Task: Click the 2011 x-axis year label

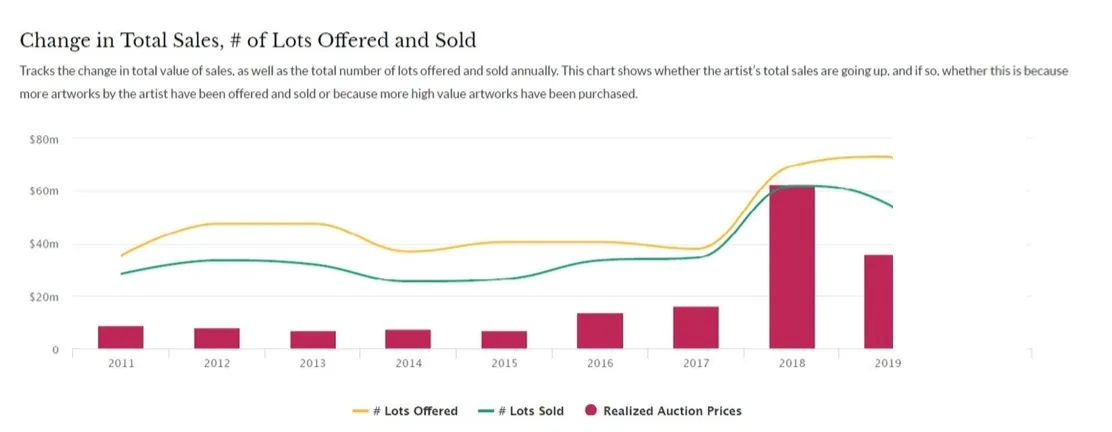Action: click(x=120, y=364)
